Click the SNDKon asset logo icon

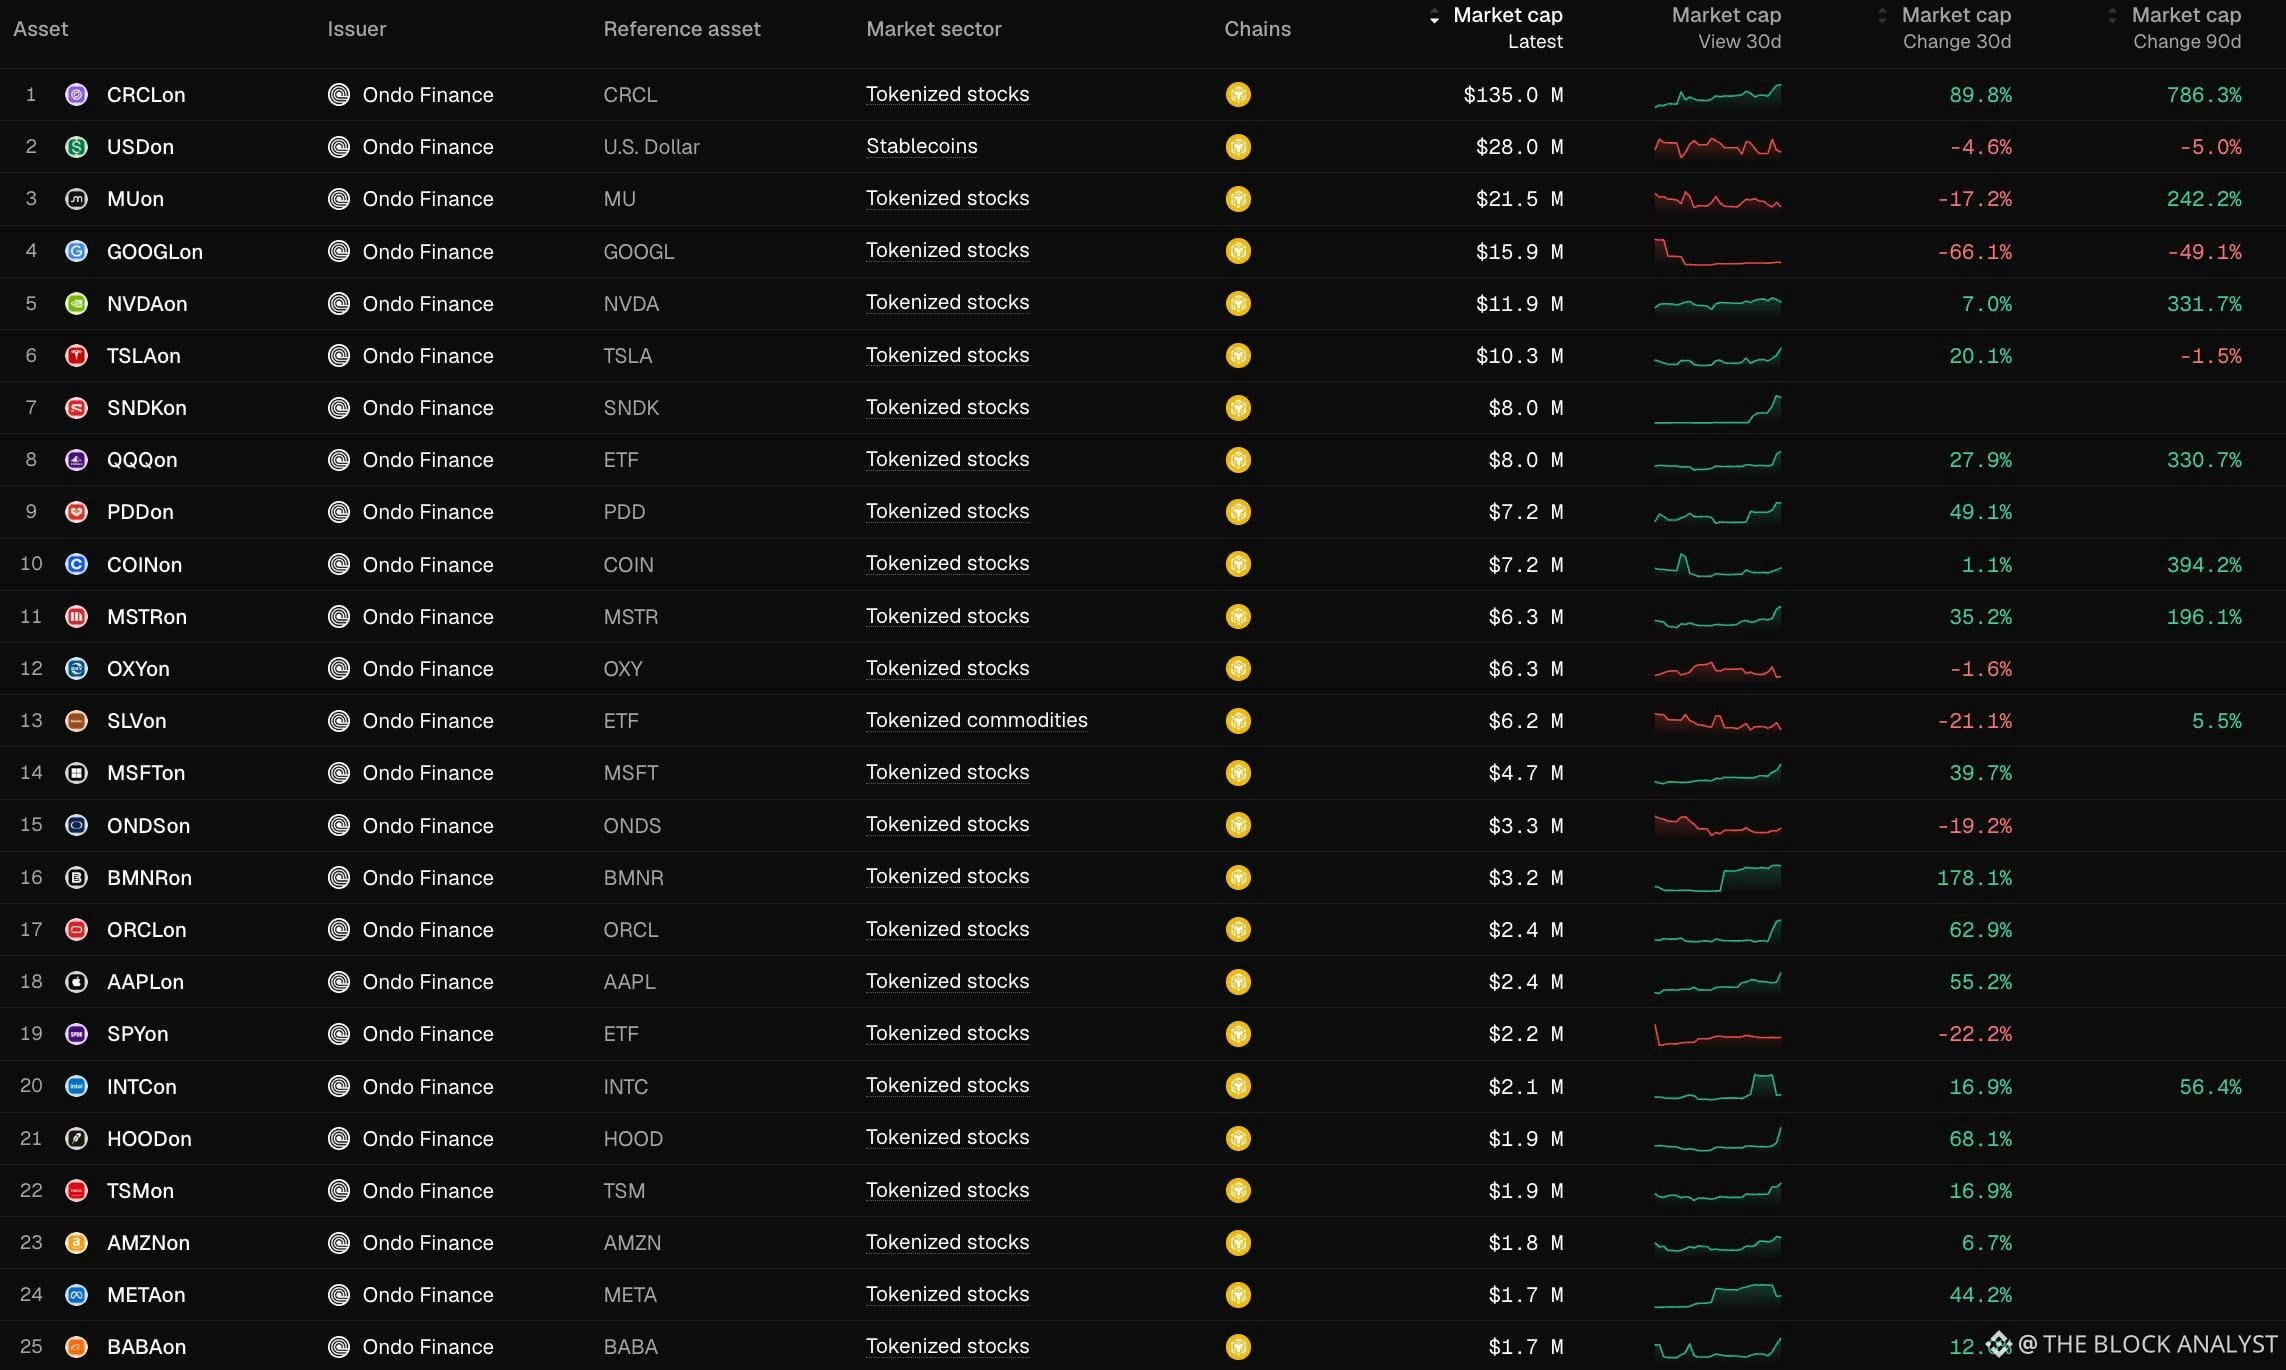[x=76, y=408]
